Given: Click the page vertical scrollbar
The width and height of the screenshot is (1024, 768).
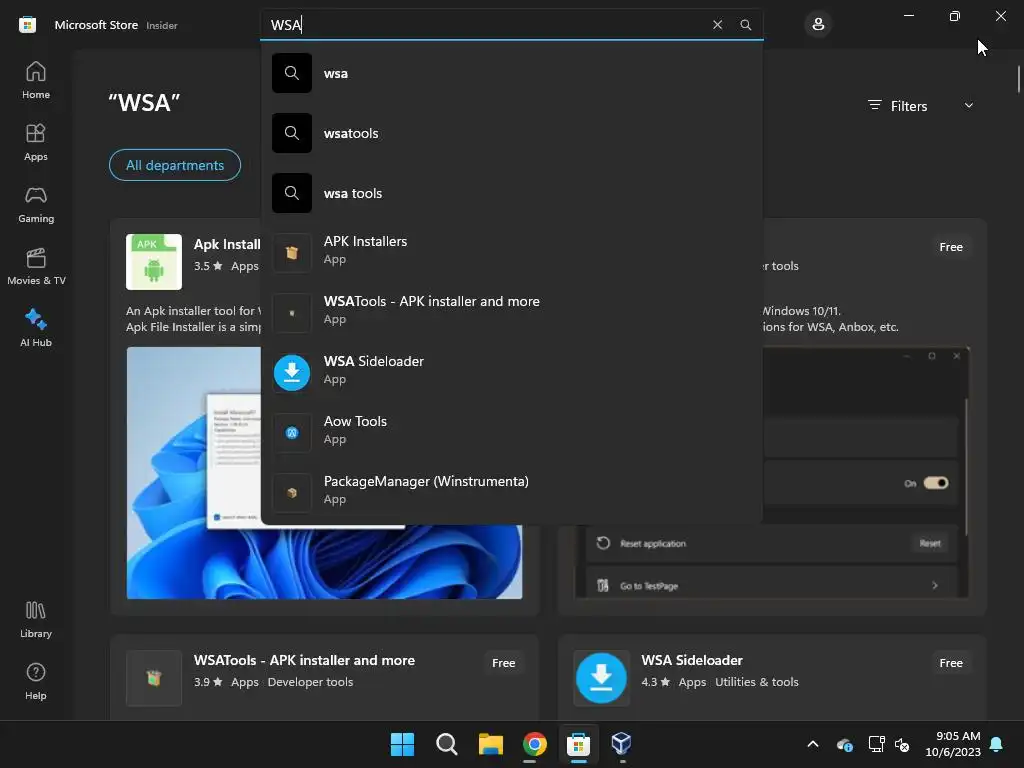Looking at the screenshot, I should point(1019,80).
